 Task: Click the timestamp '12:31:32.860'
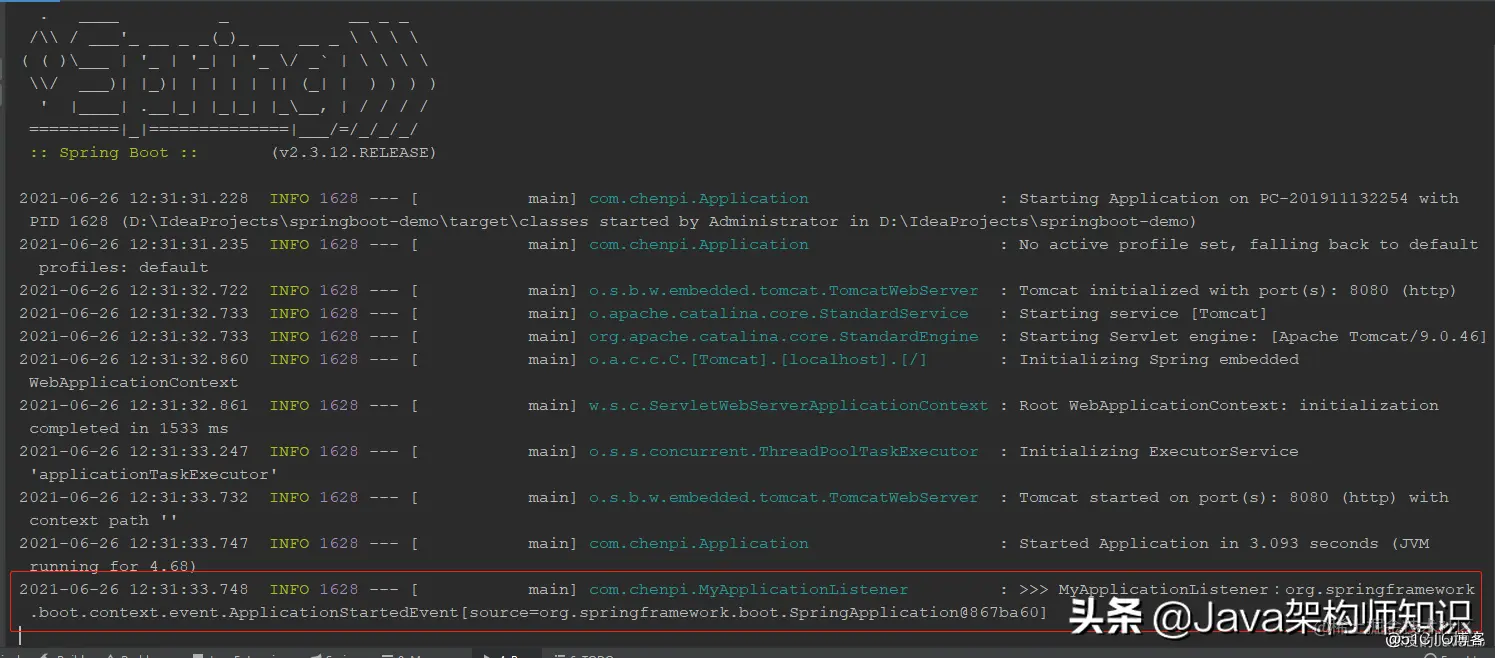tap(189, 360)
